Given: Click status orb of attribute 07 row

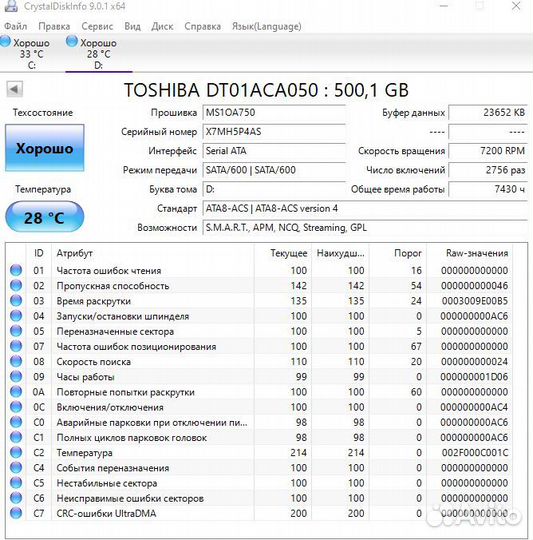Looking at the screenshot, I should tap(16, 346).
